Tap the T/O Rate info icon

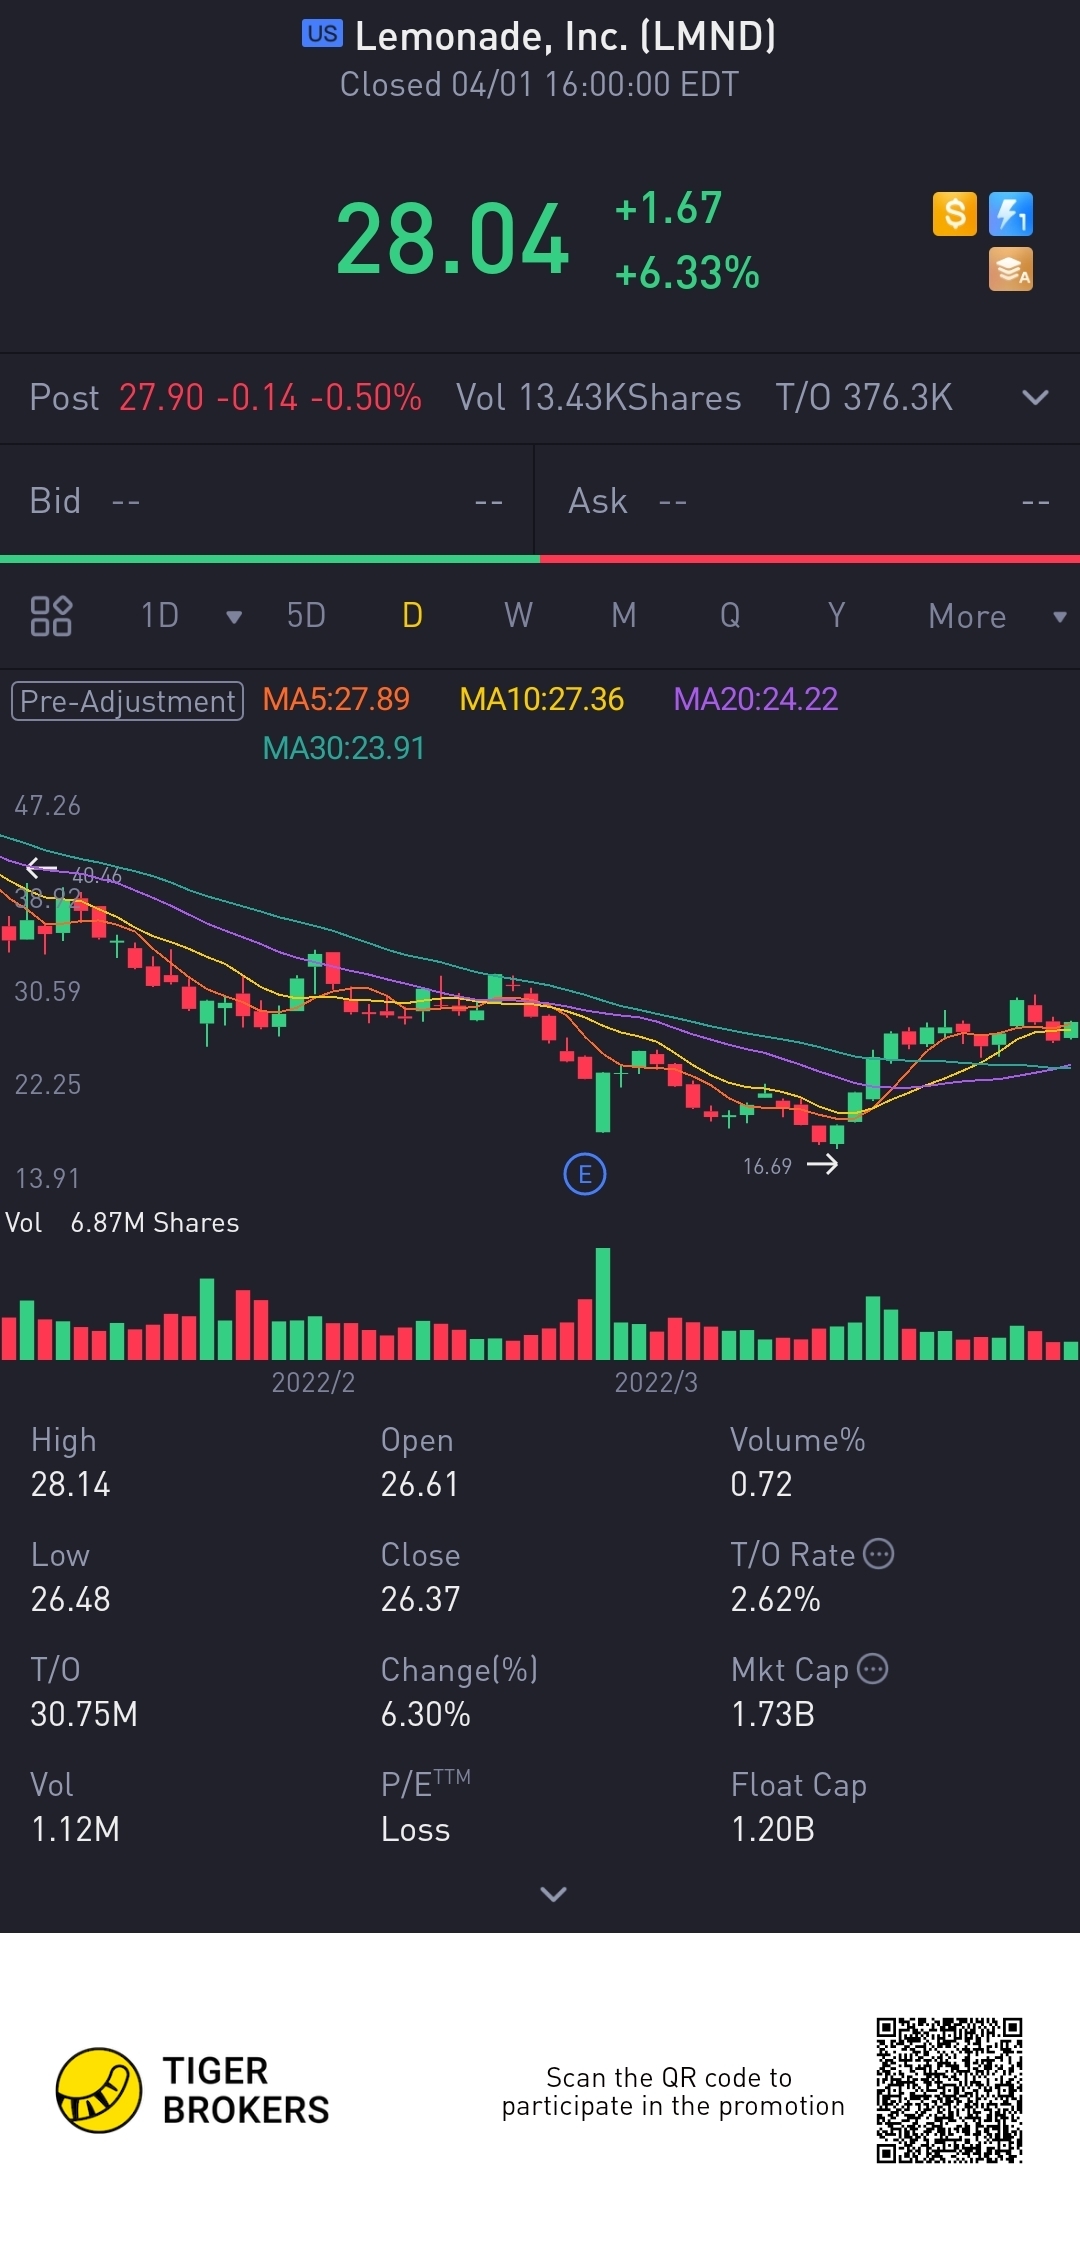click(x=878, y=1554)
